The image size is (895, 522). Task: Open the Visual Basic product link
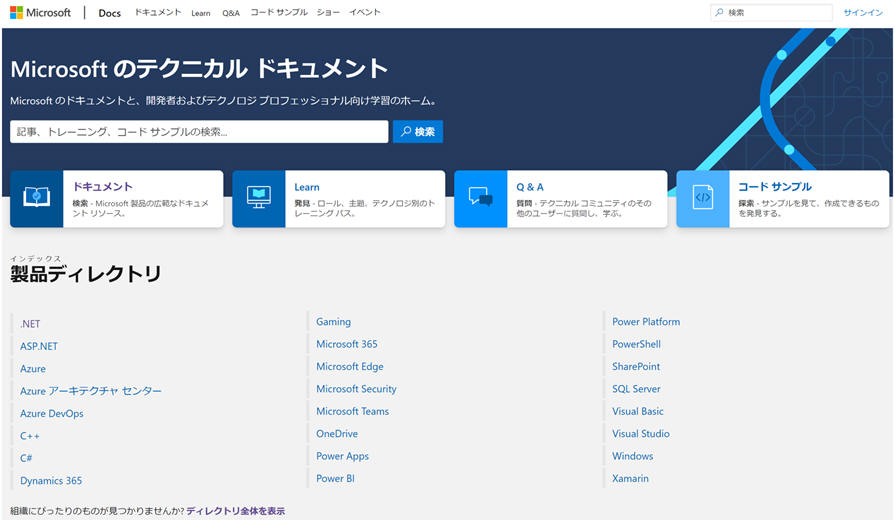pos(638,411)
